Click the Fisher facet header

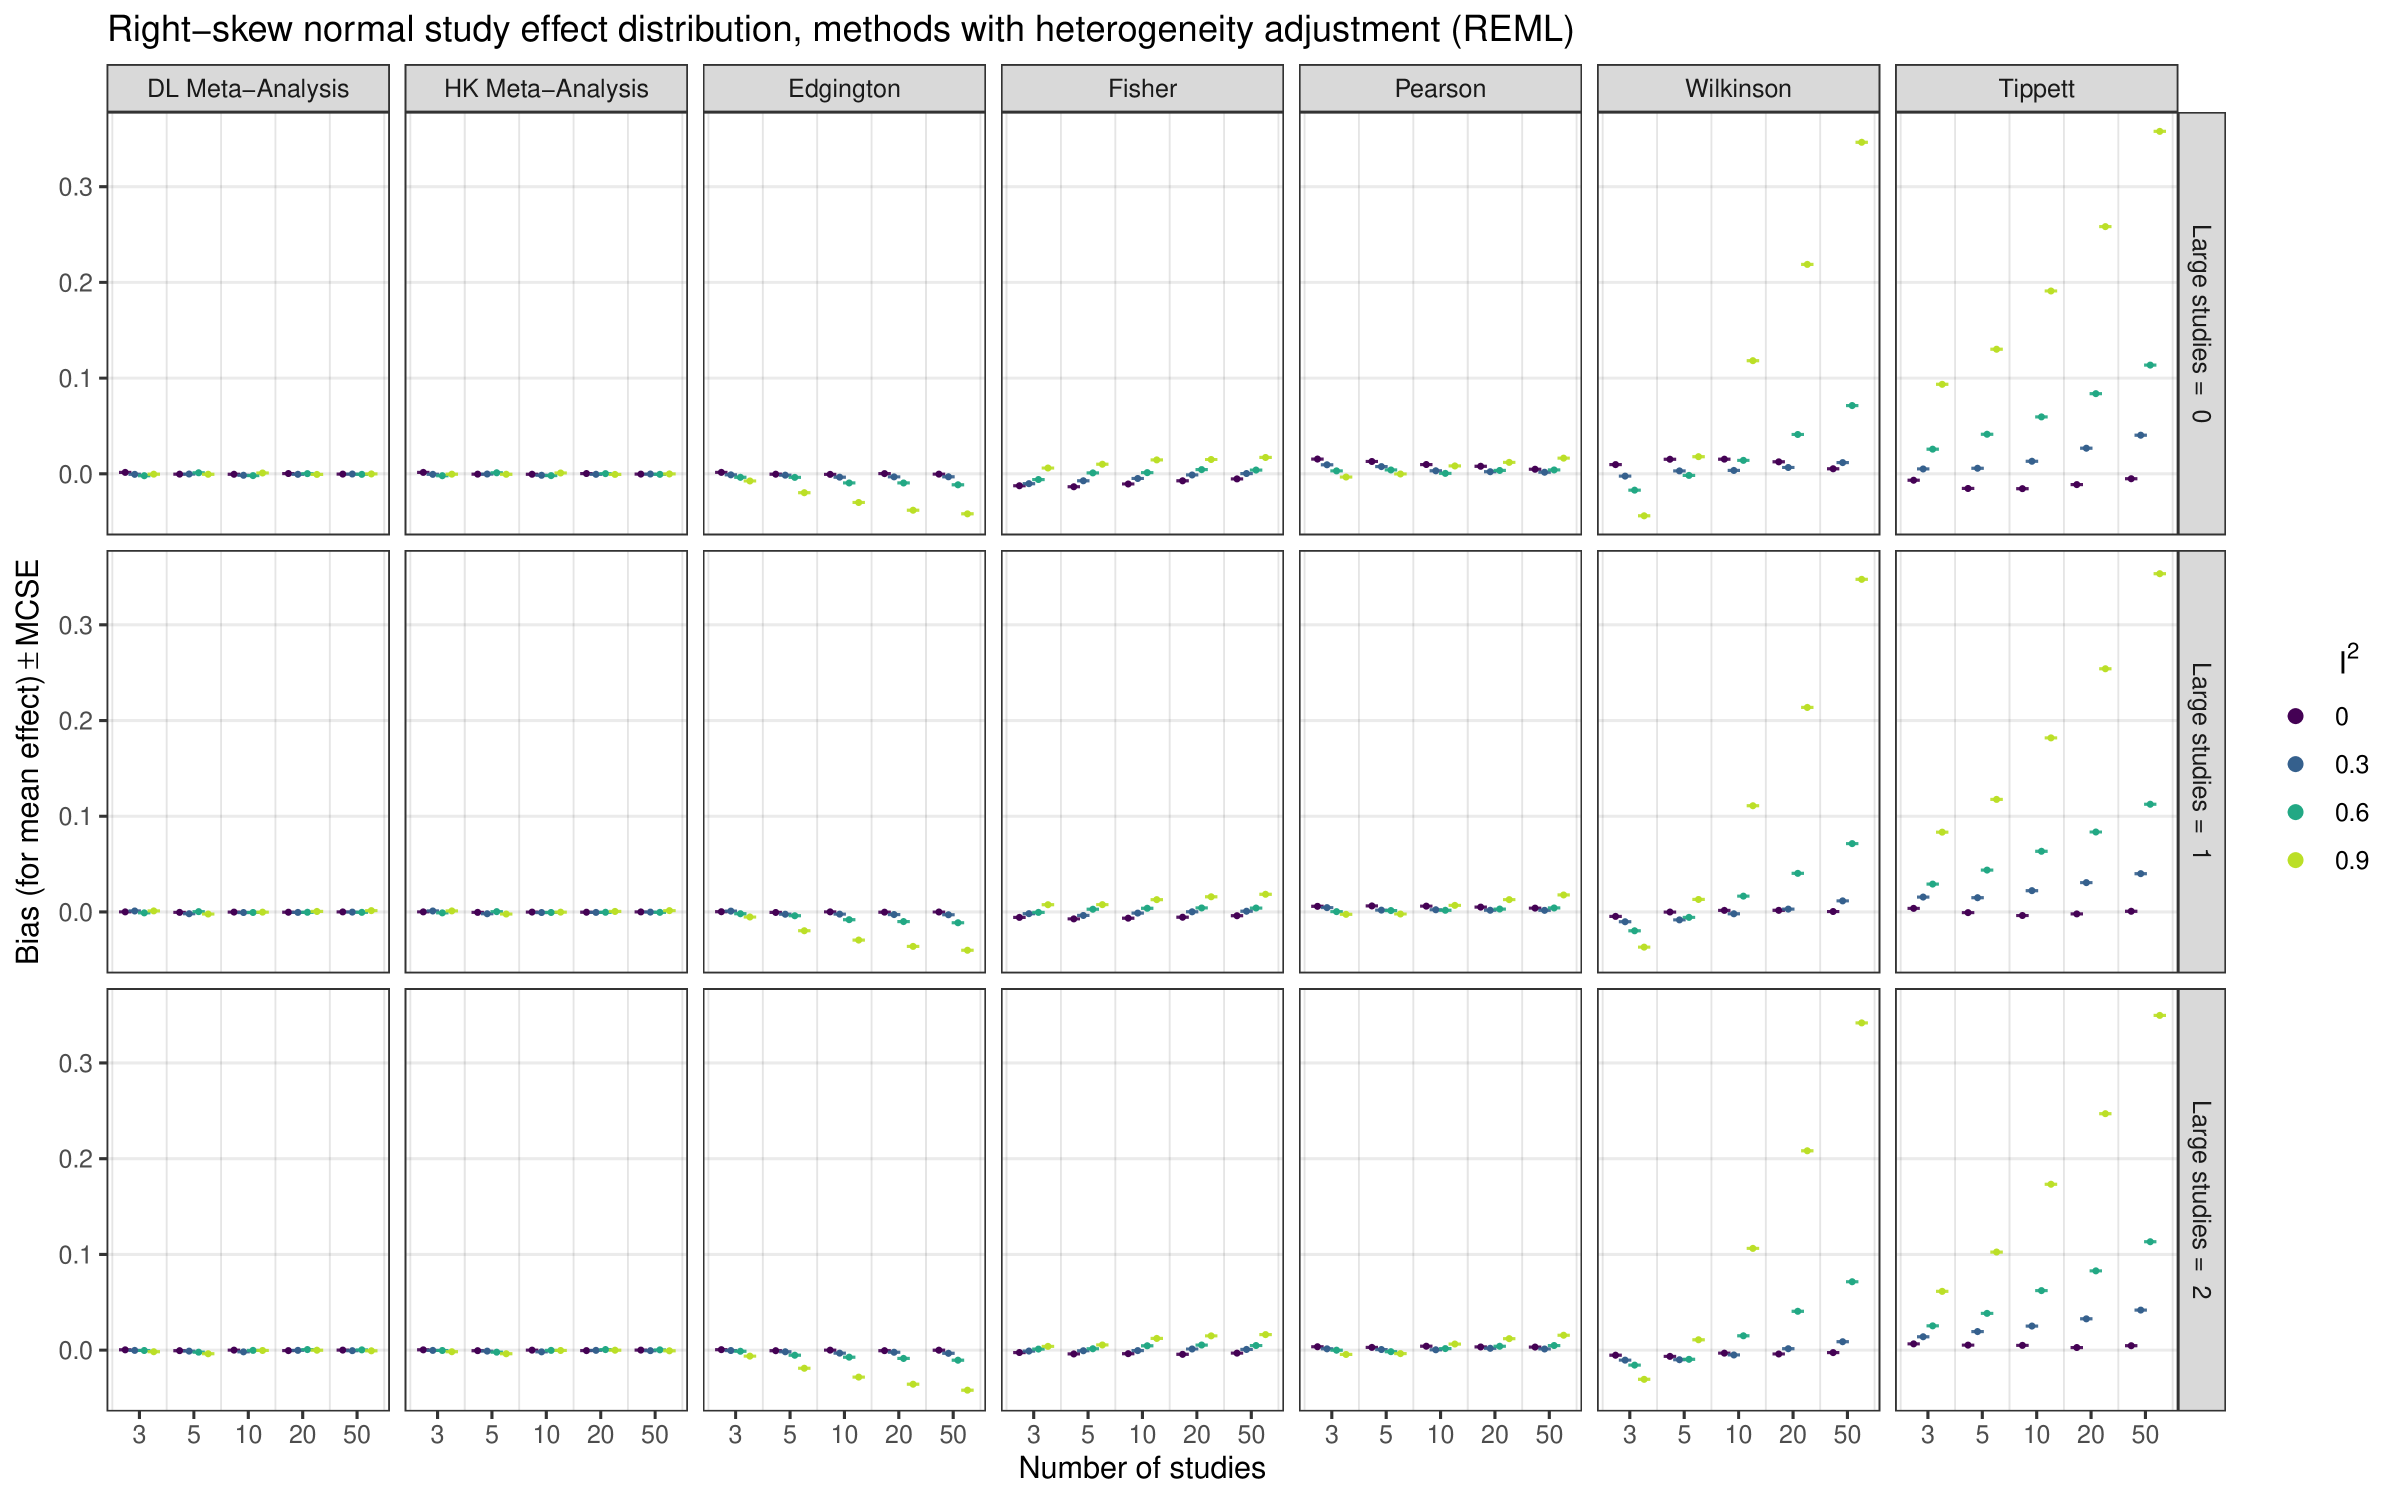click(1142, 89)
